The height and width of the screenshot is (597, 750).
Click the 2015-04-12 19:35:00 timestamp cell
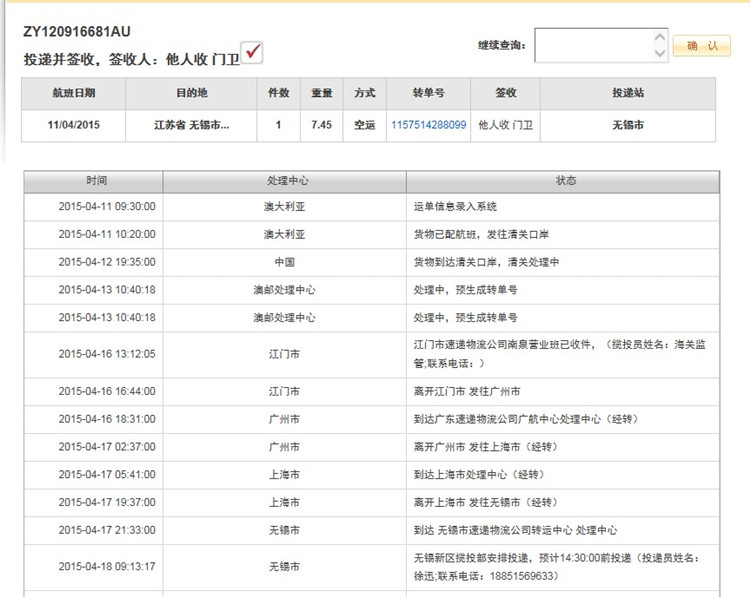(107, 262)
